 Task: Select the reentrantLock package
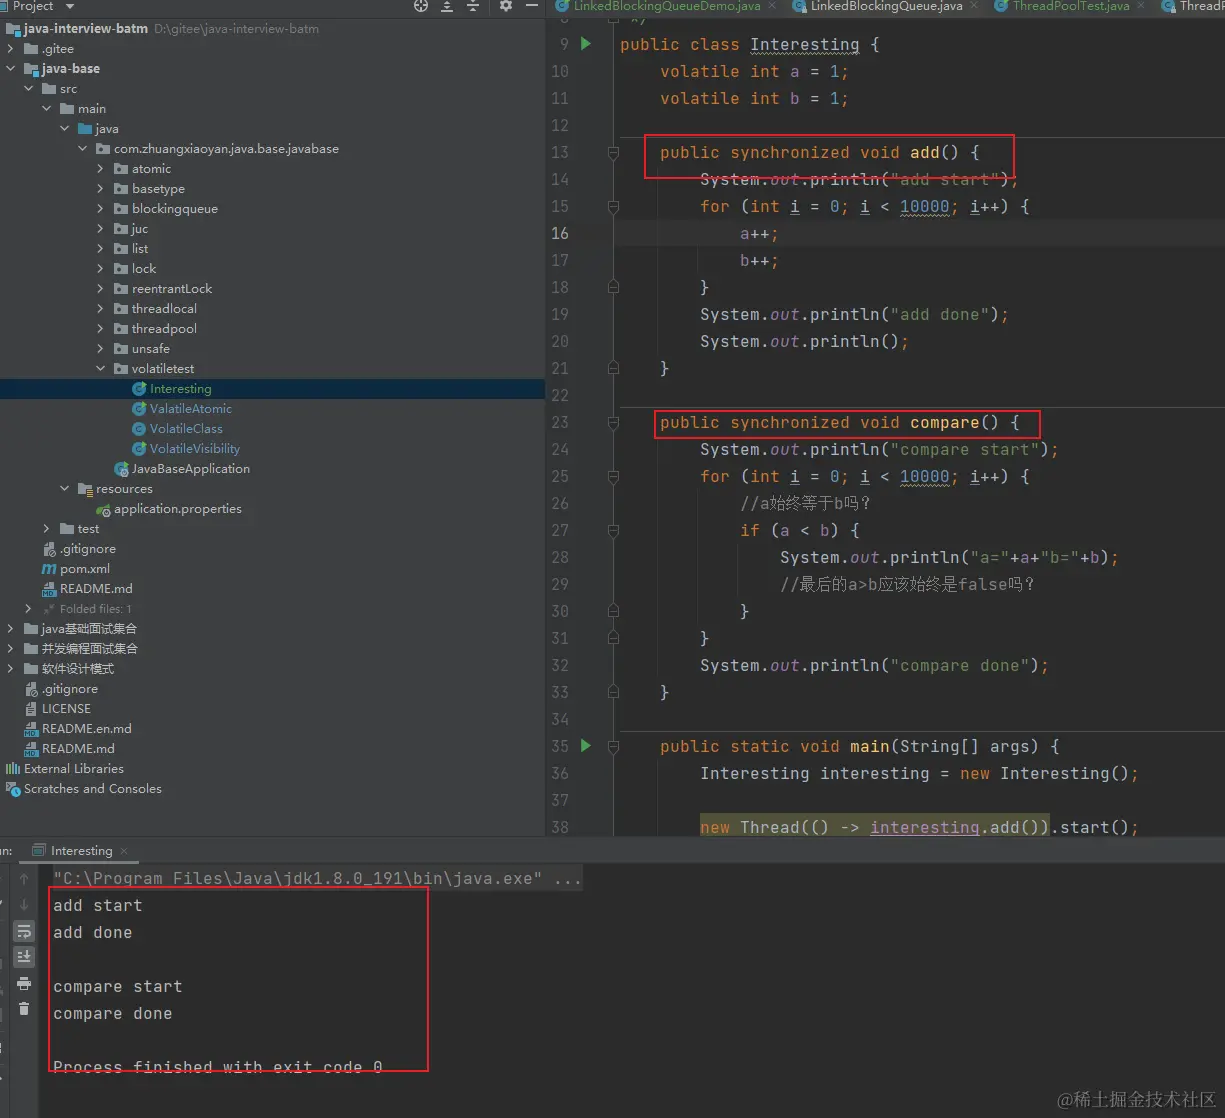click(x=172, y=289)
